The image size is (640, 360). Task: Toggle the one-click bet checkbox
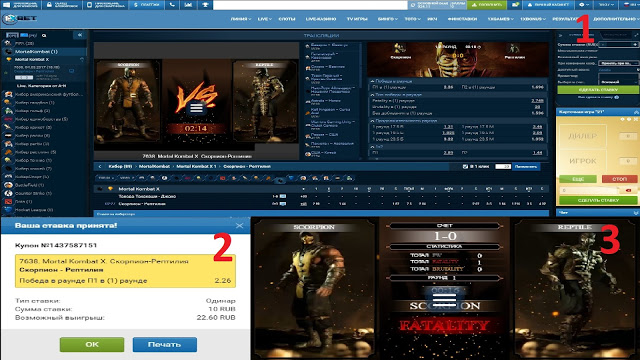(x=465, y=167)
